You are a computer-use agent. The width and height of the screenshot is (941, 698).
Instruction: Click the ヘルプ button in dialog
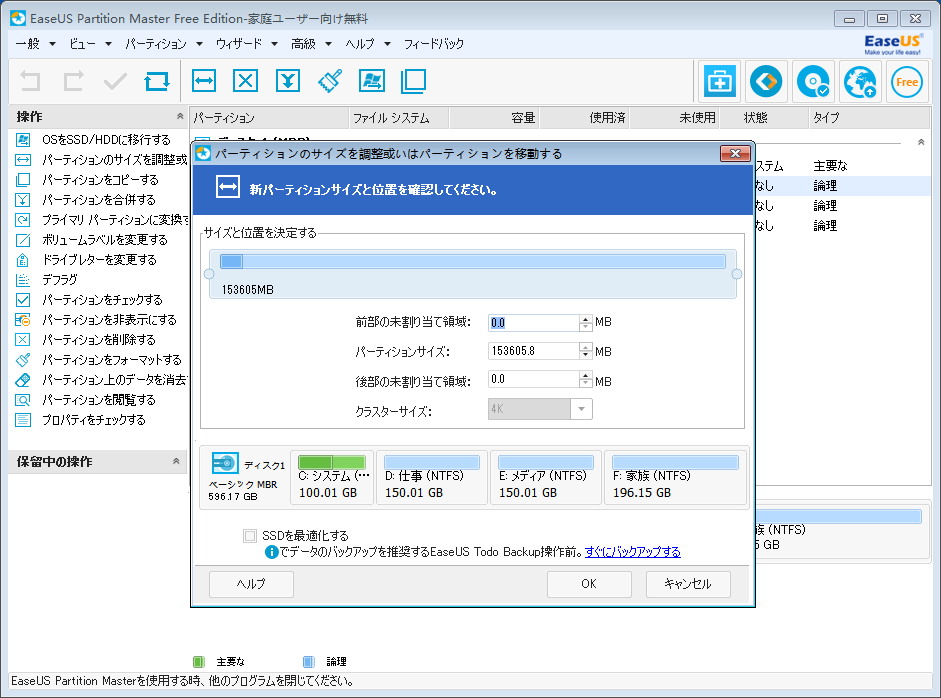coord(251,584)
